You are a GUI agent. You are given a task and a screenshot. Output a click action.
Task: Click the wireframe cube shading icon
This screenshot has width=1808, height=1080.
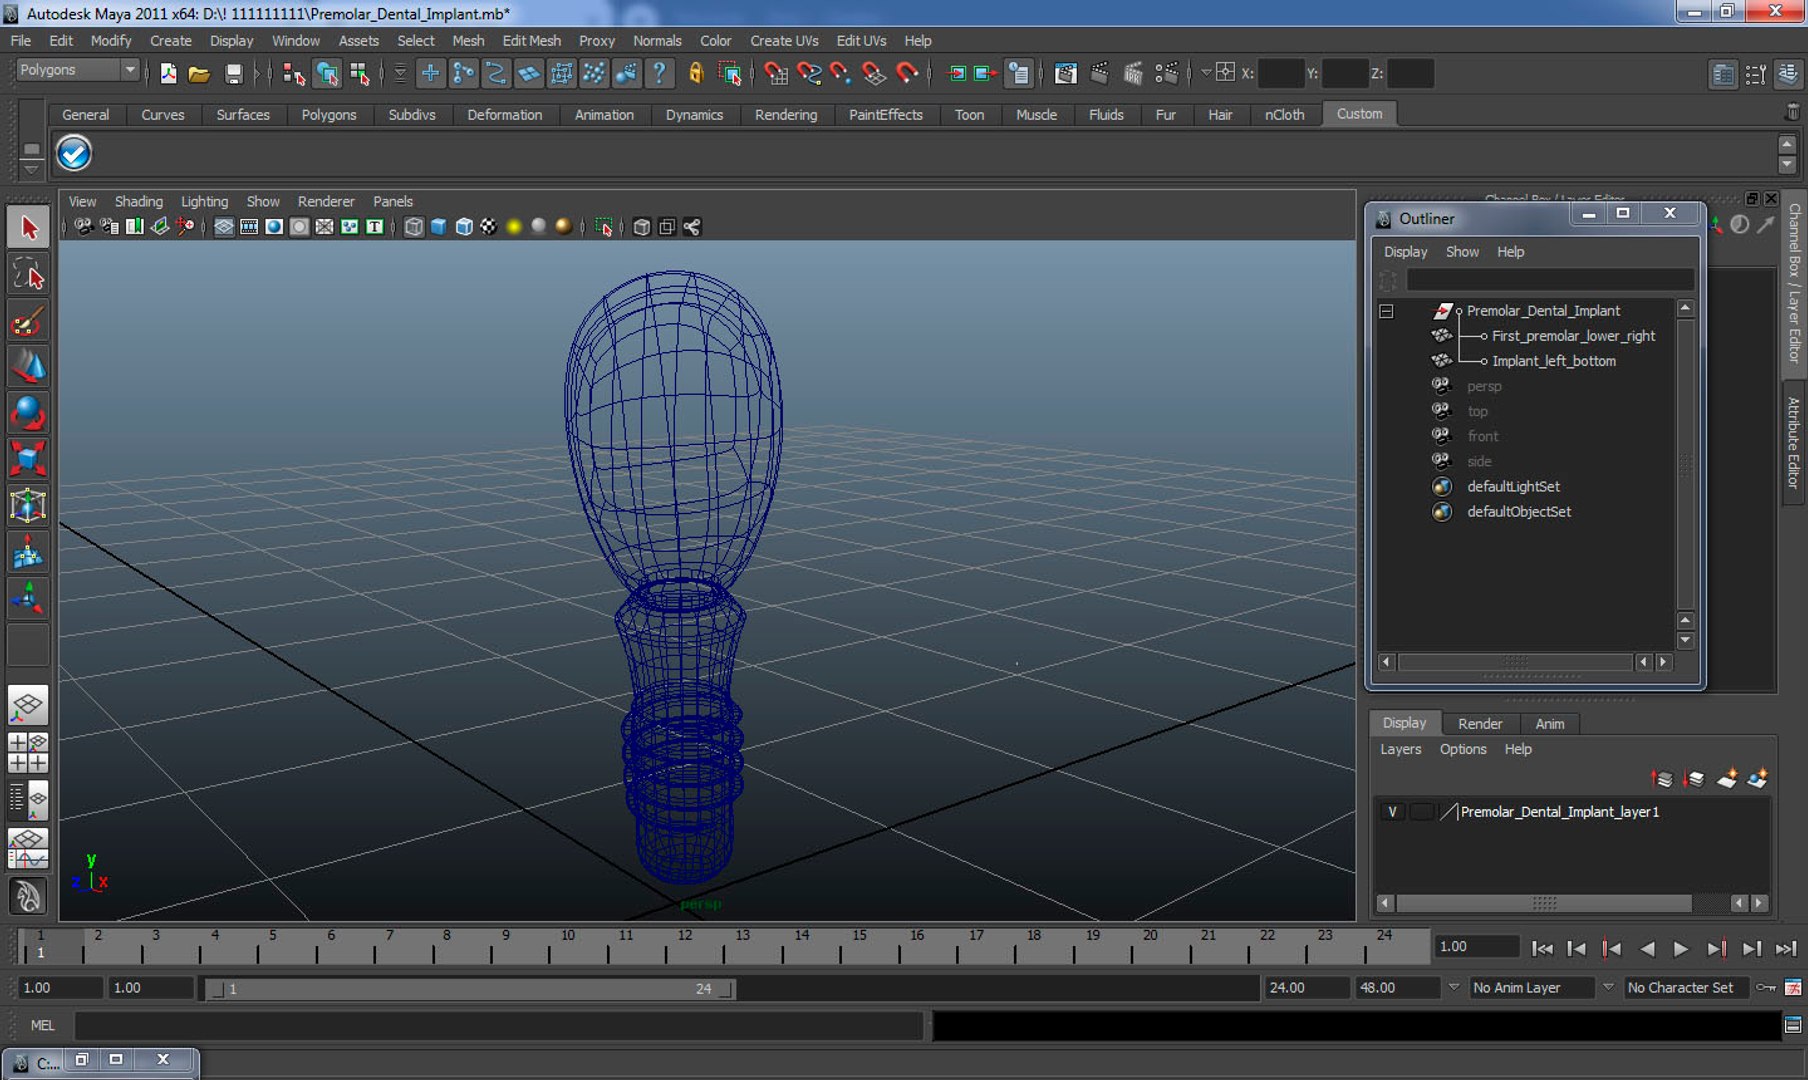click(414, 227)
